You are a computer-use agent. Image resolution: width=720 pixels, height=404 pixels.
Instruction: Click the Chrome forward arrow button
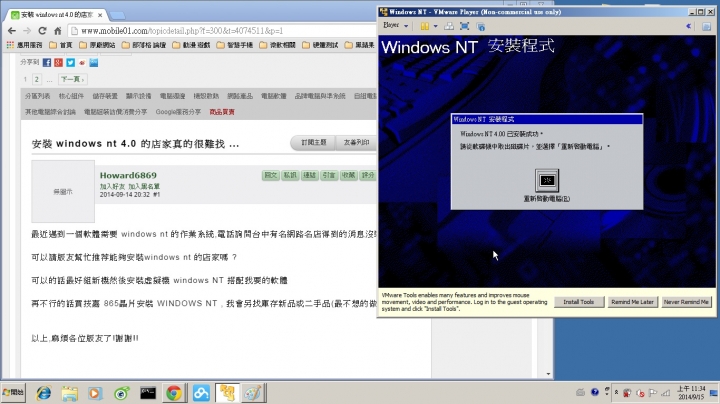pyautogui.click(x=27, y=31)
